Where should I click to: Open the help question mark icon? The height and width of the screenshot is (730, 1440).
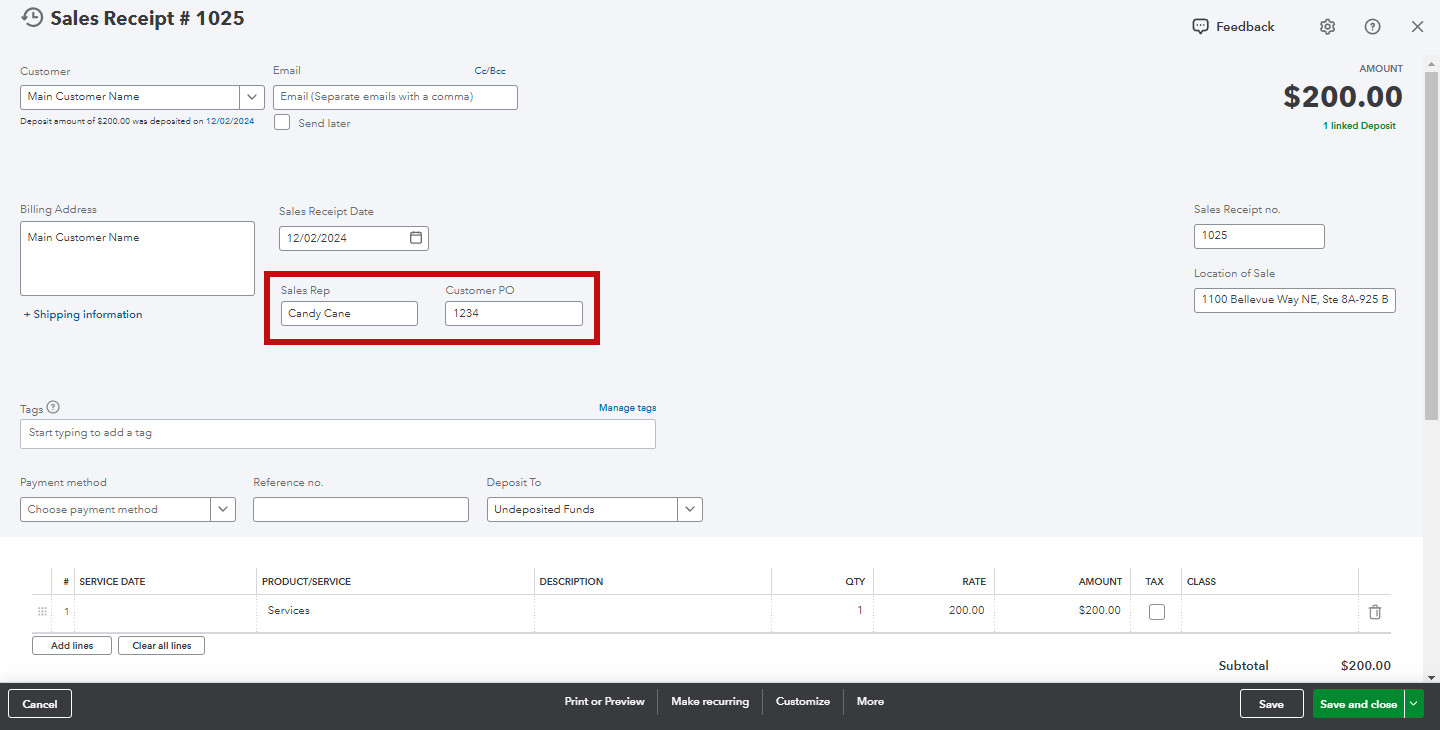(x=1372, y=27)
